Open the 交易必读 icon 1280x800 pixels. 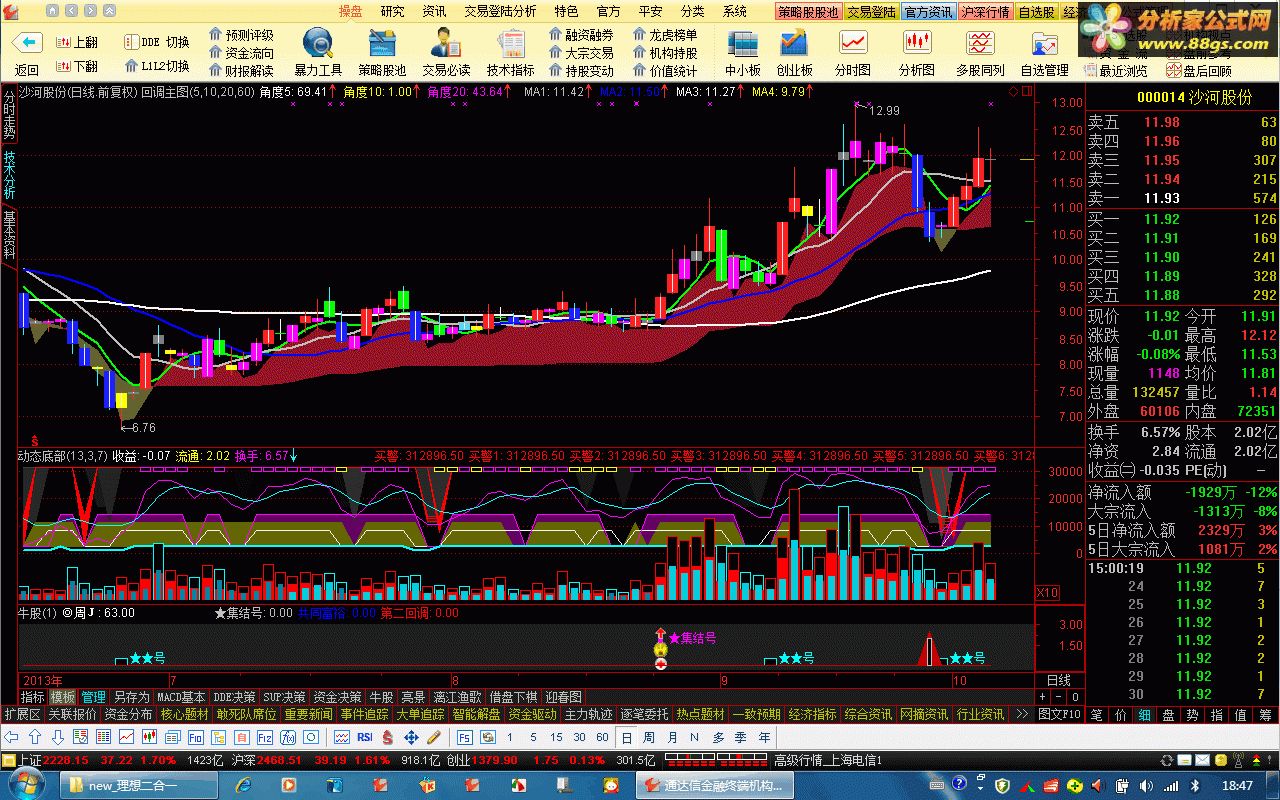[446, 43]
